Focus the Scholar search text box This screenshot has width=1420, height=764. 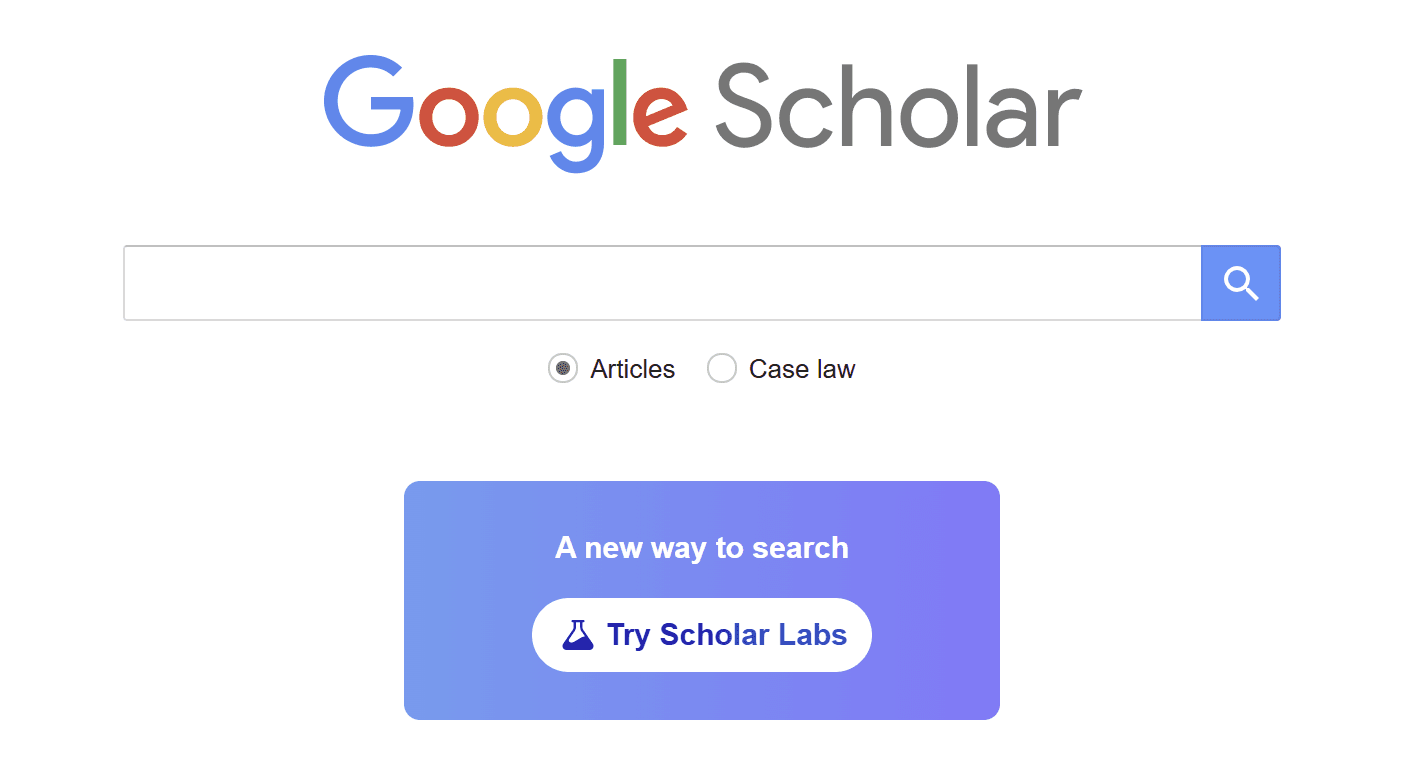[662, 284]
